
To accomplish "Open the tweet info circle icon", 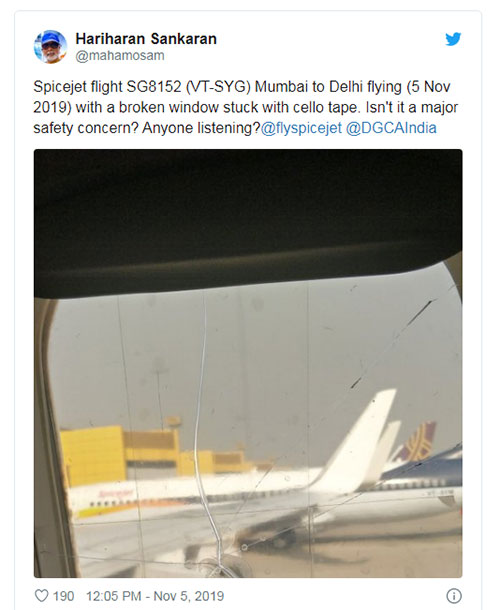I will pos(454,596).
